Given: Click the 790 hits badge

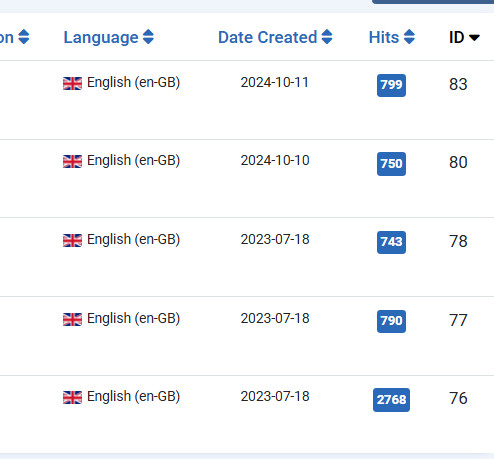Looking at the screenshot, I should tap(391, 321).
